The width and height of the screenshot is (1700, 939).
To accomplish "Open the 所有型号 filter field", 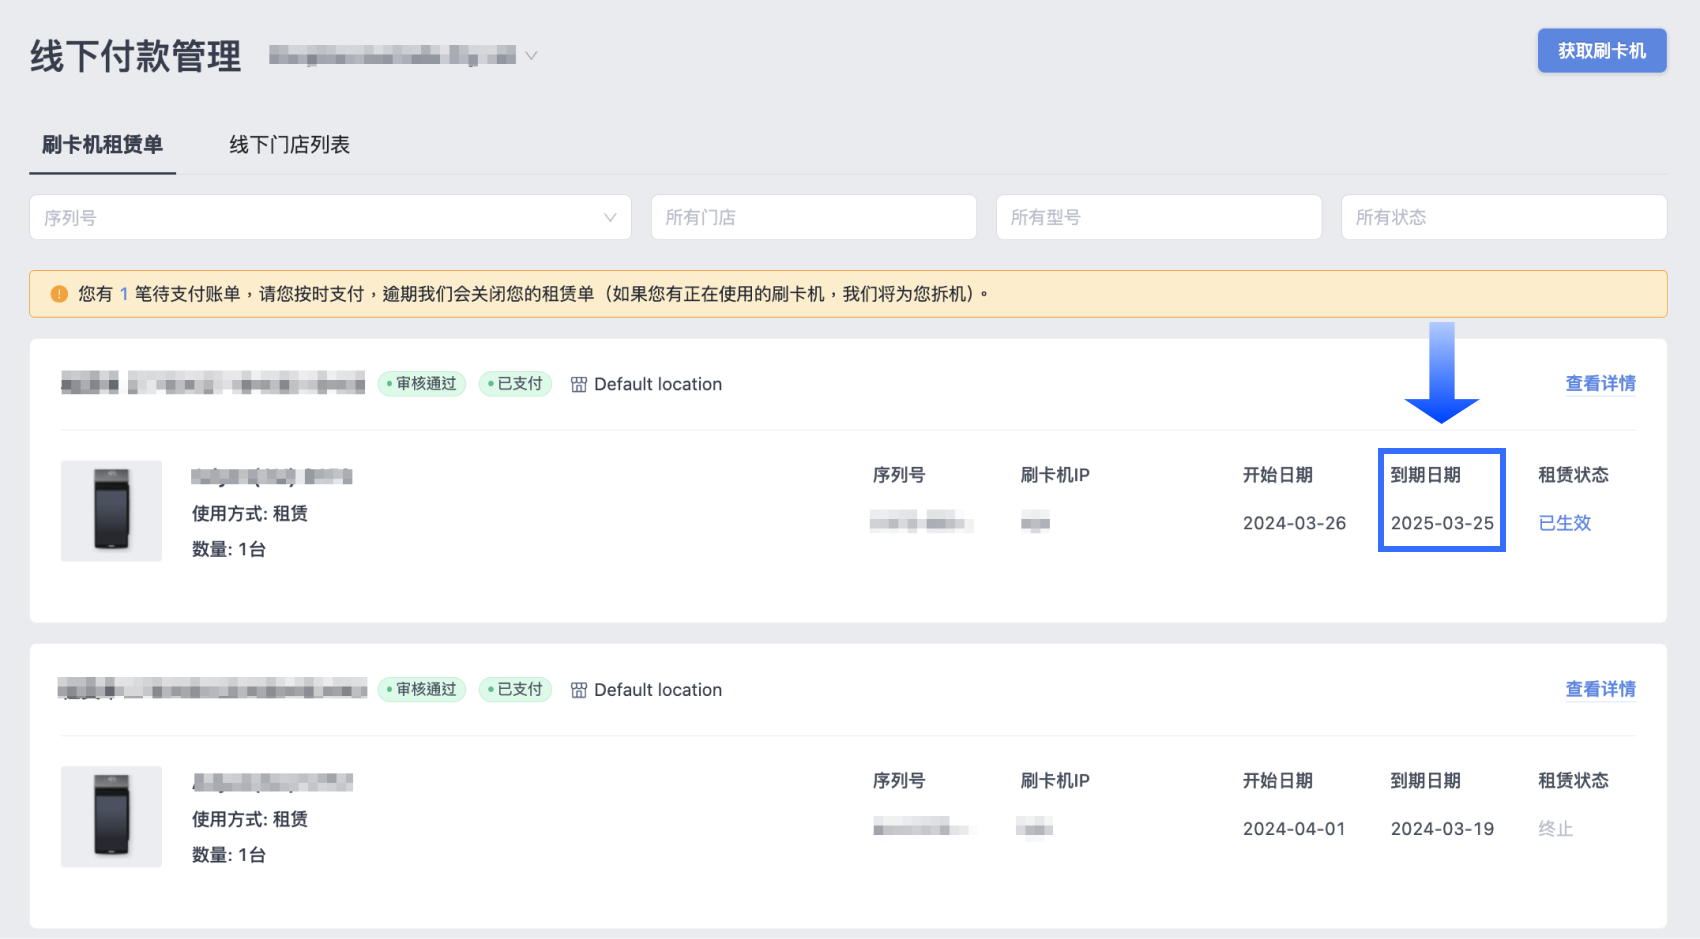I will click(1158, 217).
